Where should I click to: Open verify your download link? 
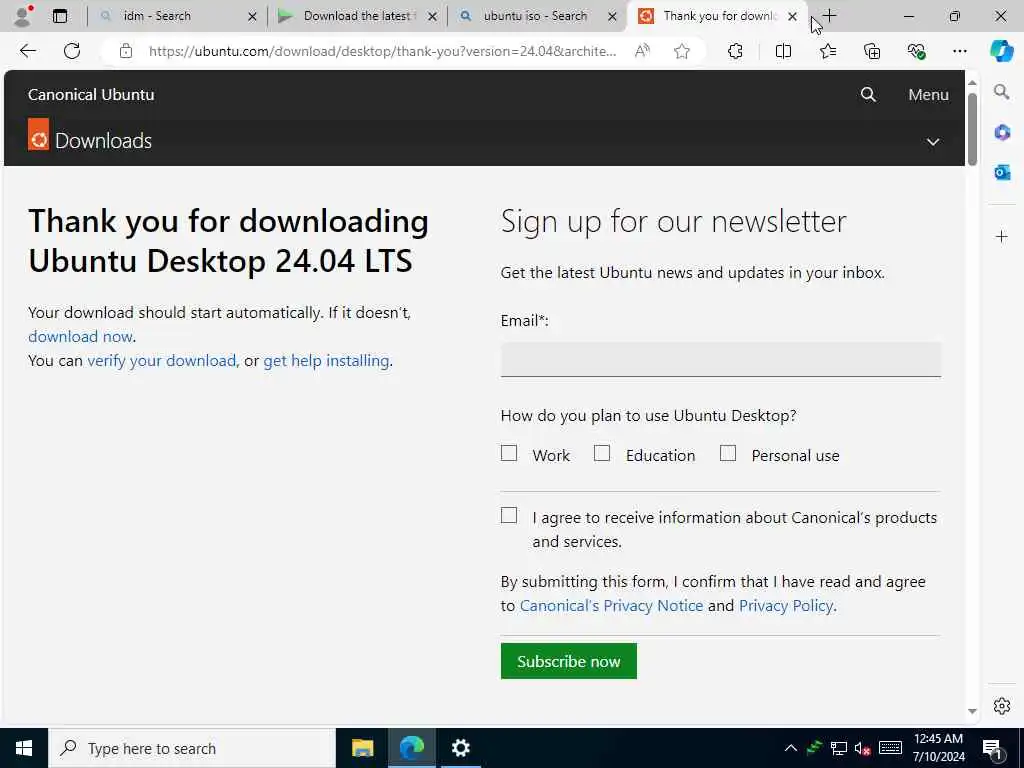point(161,360)
